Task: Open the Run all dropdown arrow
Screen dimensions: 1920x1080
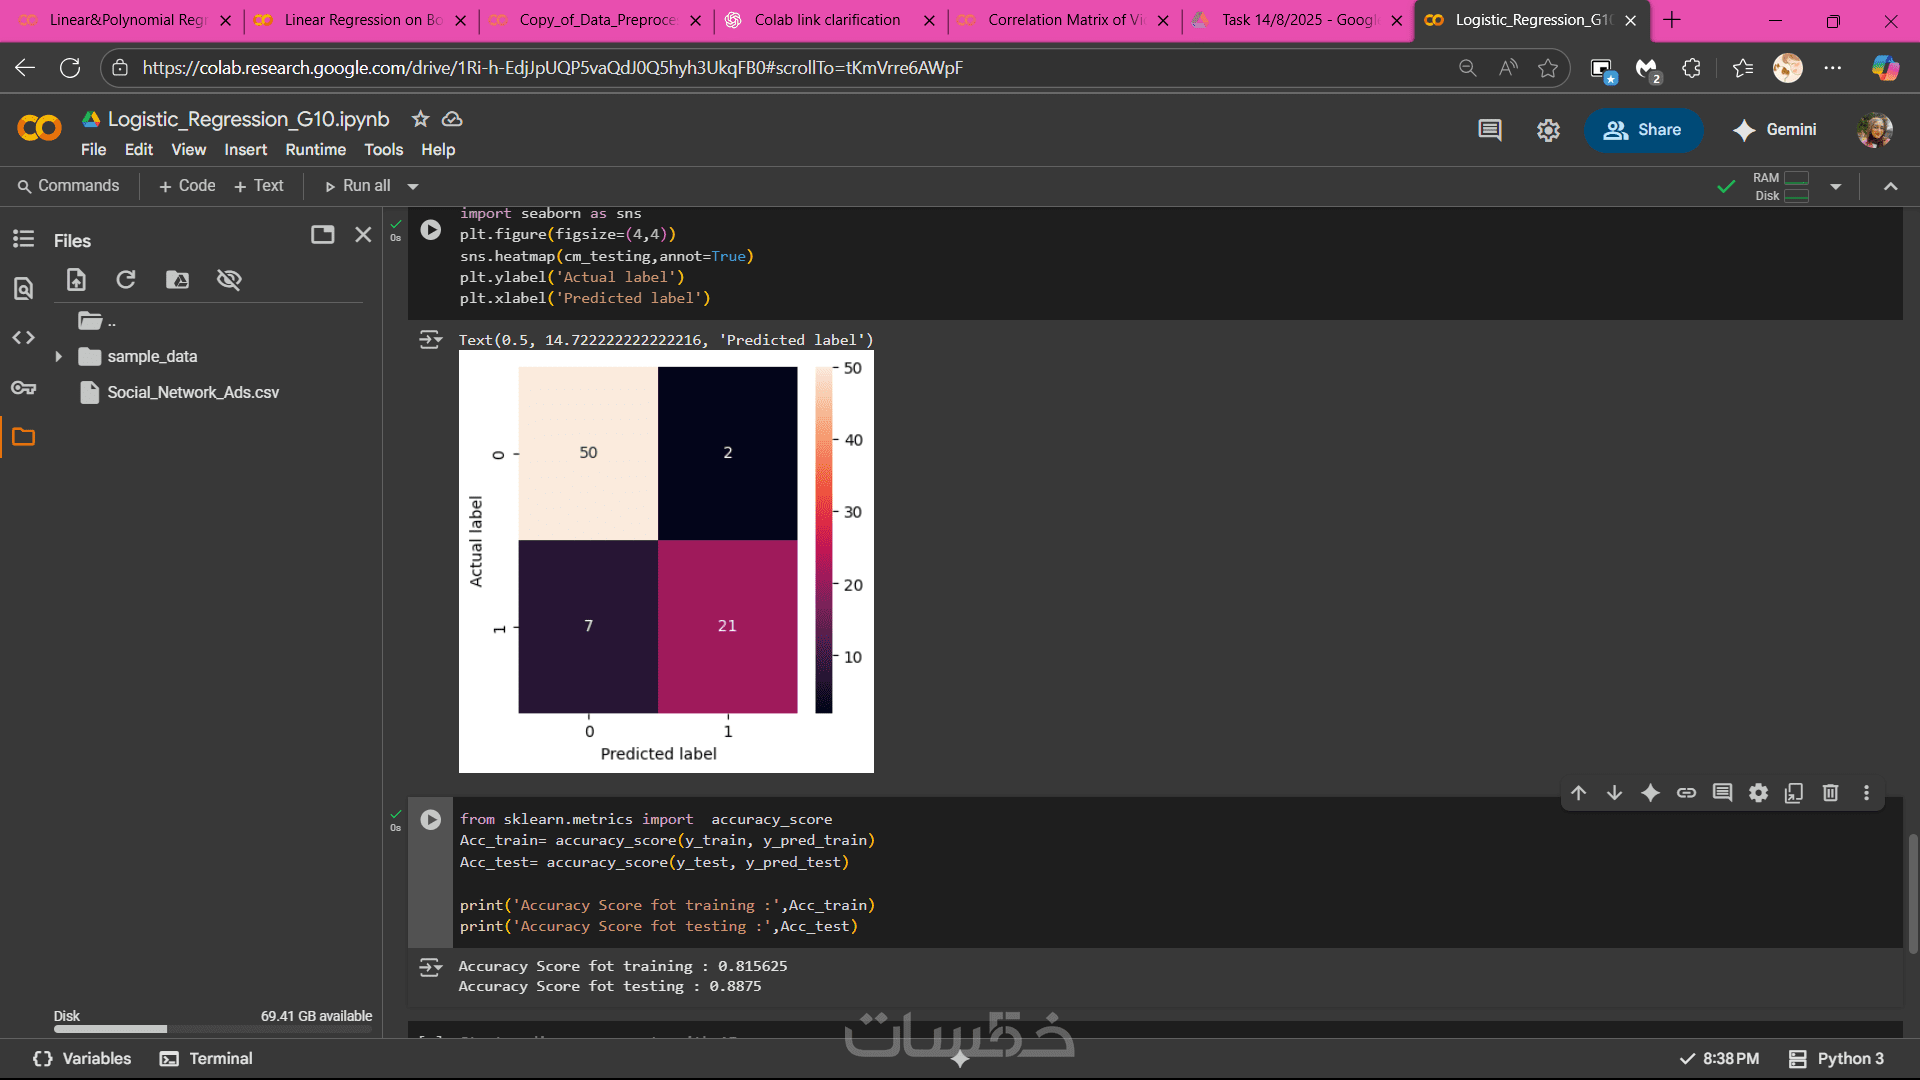Action: click(x=413, y=187)
